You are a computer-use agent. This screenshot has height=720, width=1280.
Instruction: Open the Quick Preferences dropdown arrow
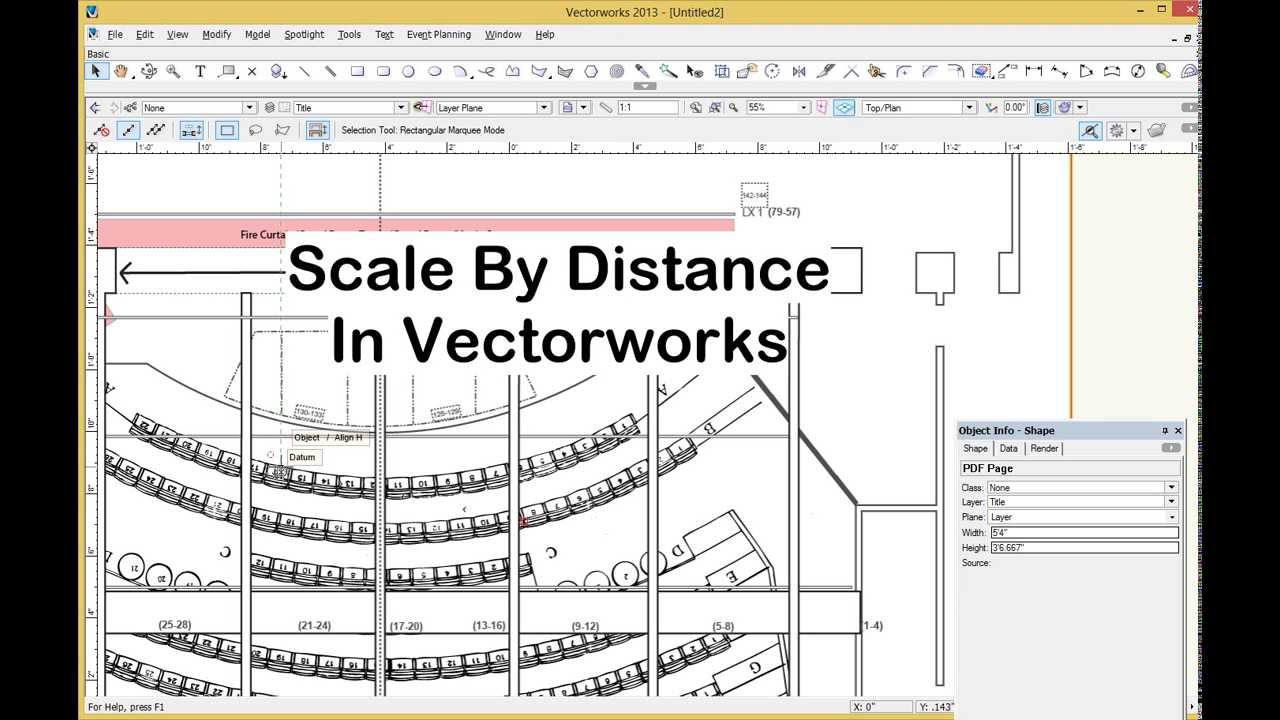pos(1134,131)
